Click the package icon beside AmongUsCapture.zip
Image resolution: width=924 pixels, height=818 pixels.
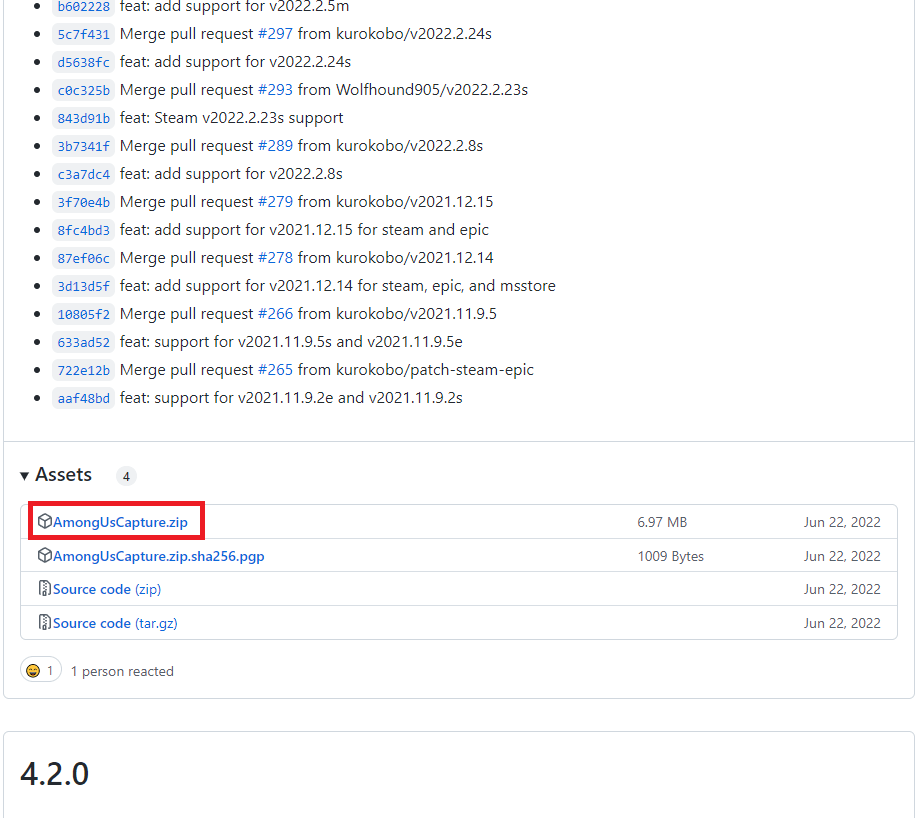click(x=45, y=522)
